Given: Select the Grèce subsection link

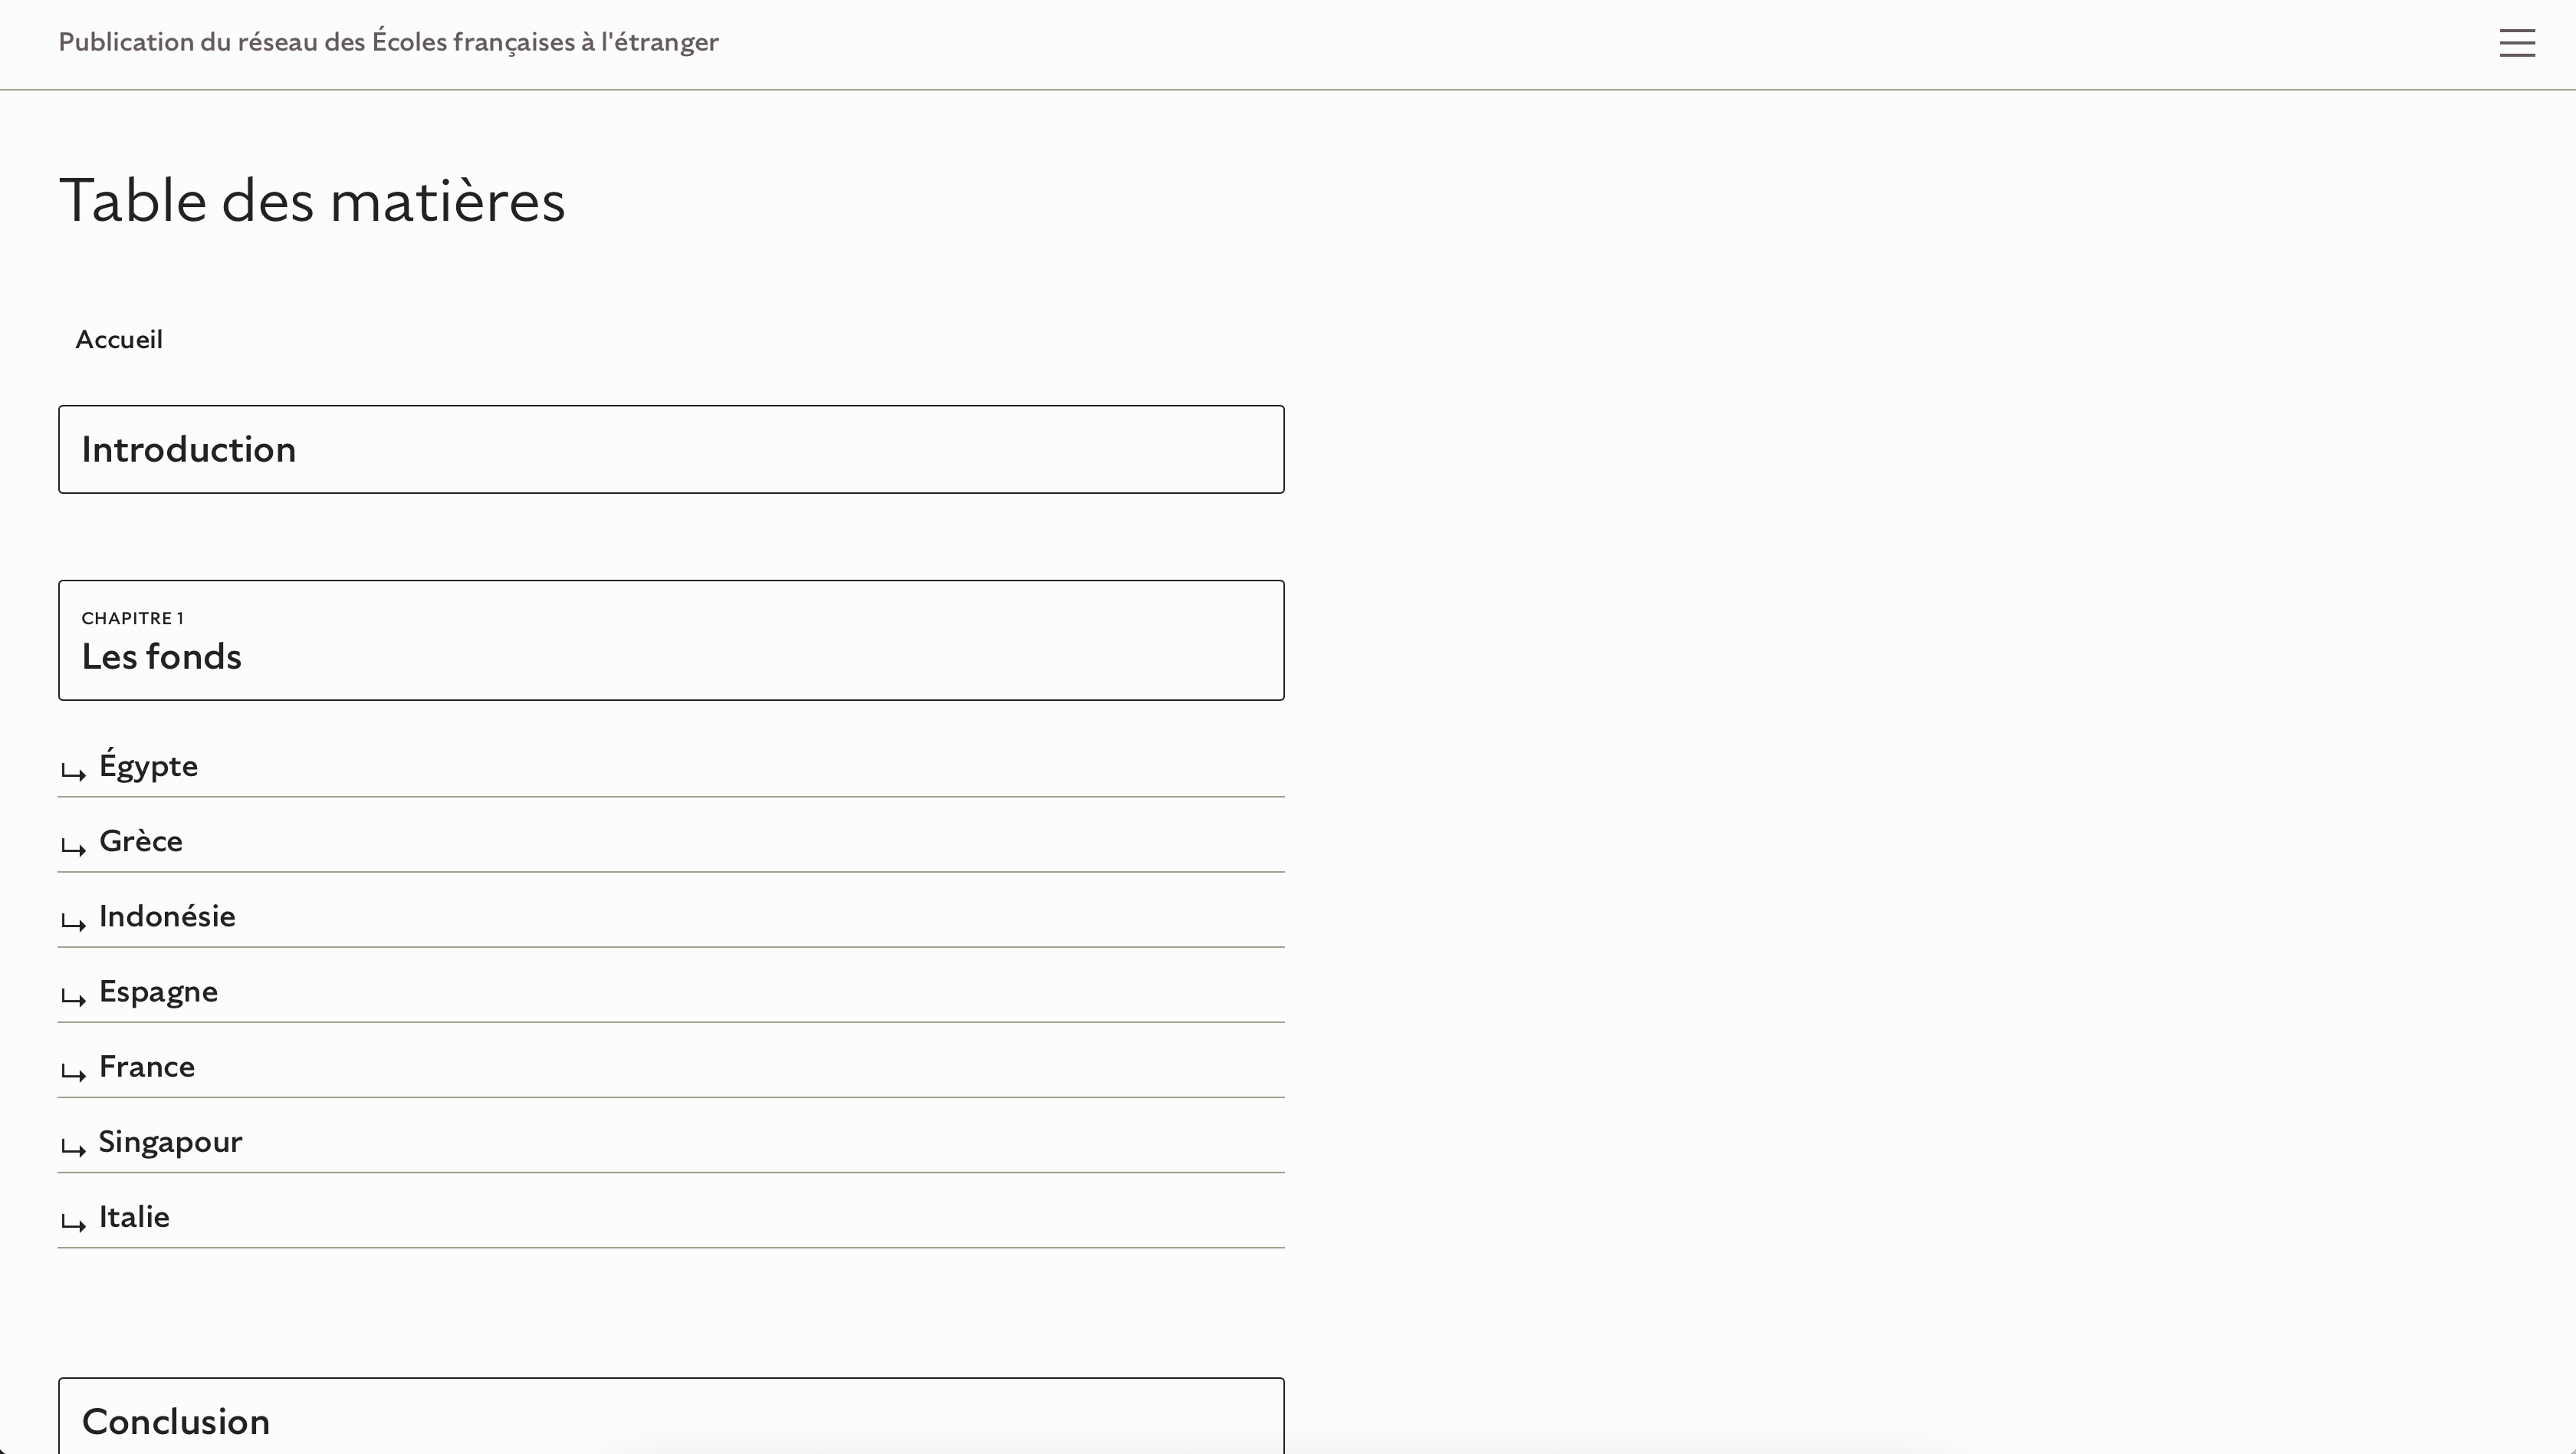Looking at the screenshot, I should tap(141, 841).
